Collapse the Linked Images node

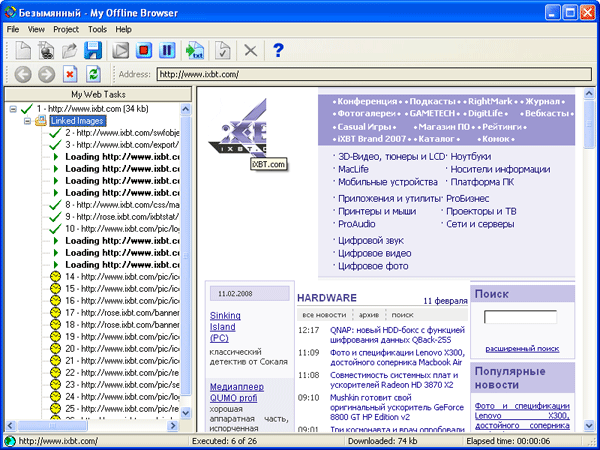[x=27, y=121]
